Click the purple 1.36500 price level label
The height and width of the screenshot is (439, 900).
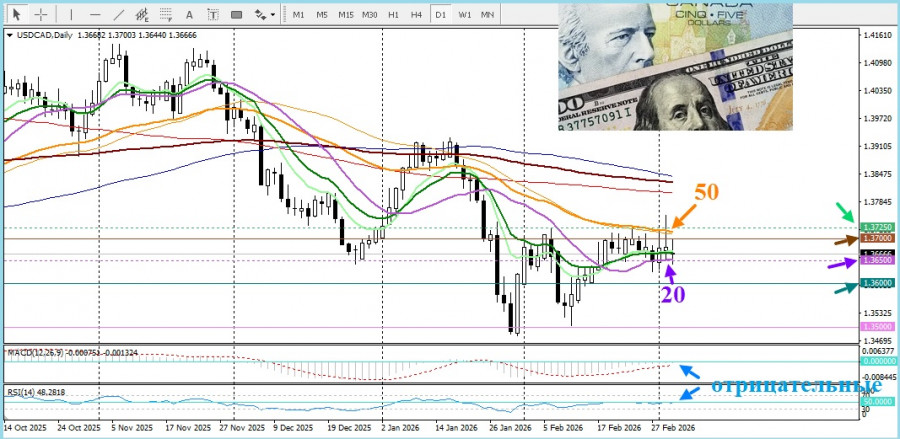click(x=878, y=261)
